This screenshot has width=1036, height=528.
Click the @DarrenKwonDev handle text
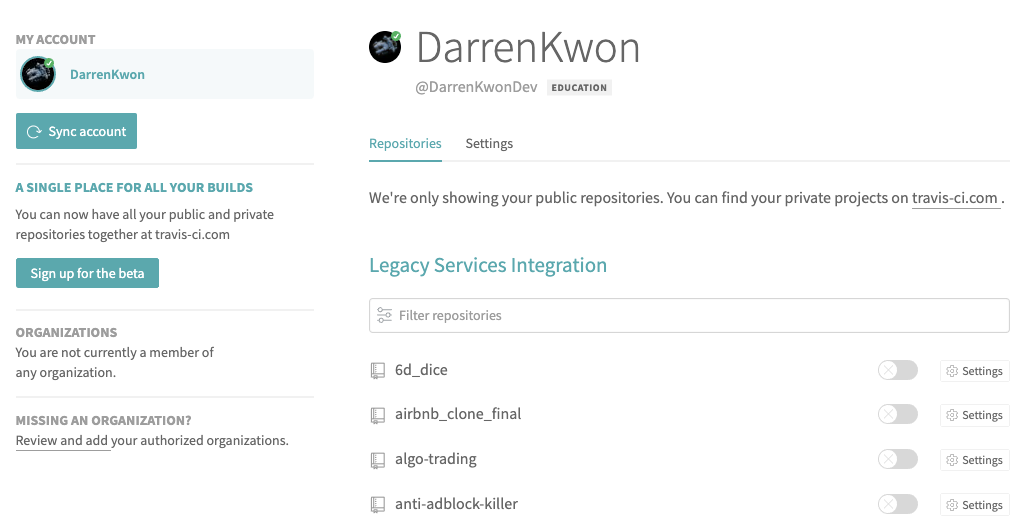tap(476, 87)
